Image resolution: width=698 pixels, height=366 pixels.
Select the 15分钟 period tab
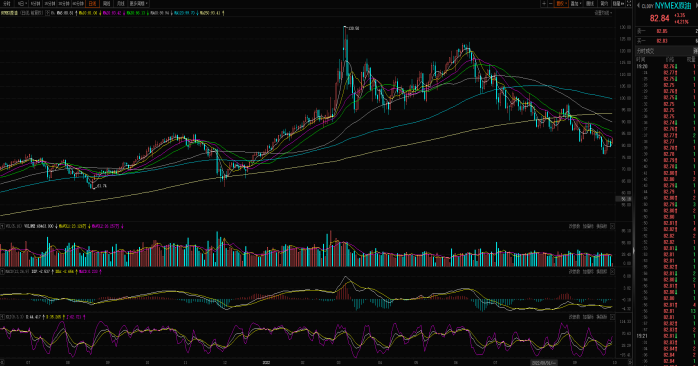[49, 4]
